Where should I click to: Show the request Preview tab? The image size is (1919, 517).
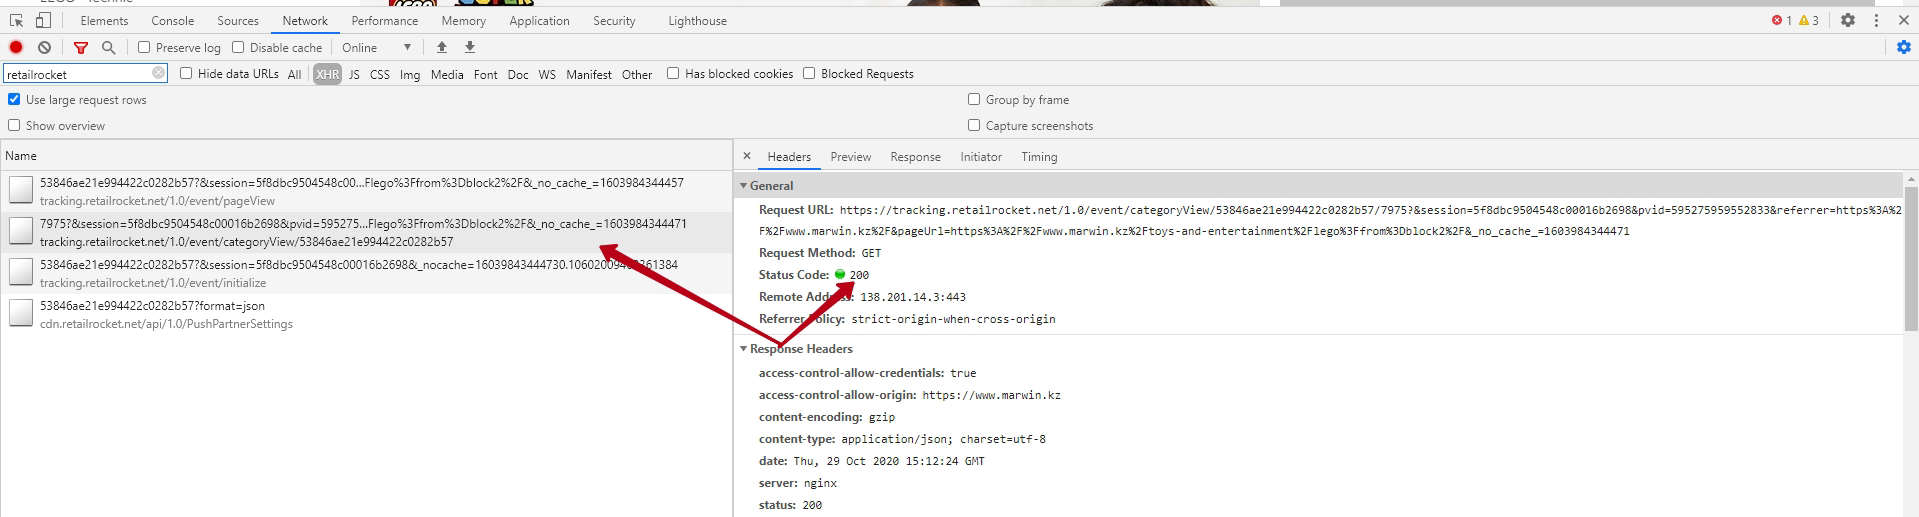[x=851, y=157]
